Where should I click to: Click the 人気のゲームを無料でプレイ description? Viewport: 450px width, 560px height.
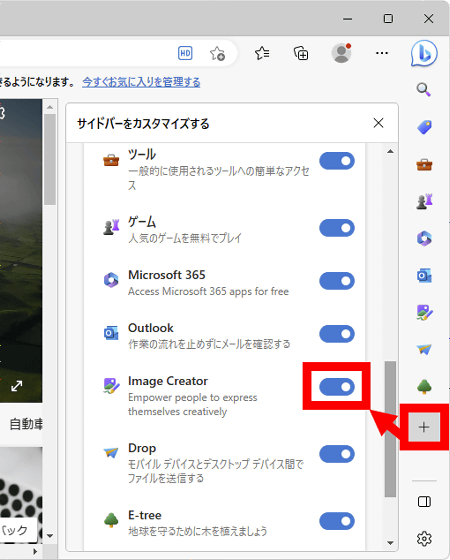pyautogui.click(x=185, y=238)
